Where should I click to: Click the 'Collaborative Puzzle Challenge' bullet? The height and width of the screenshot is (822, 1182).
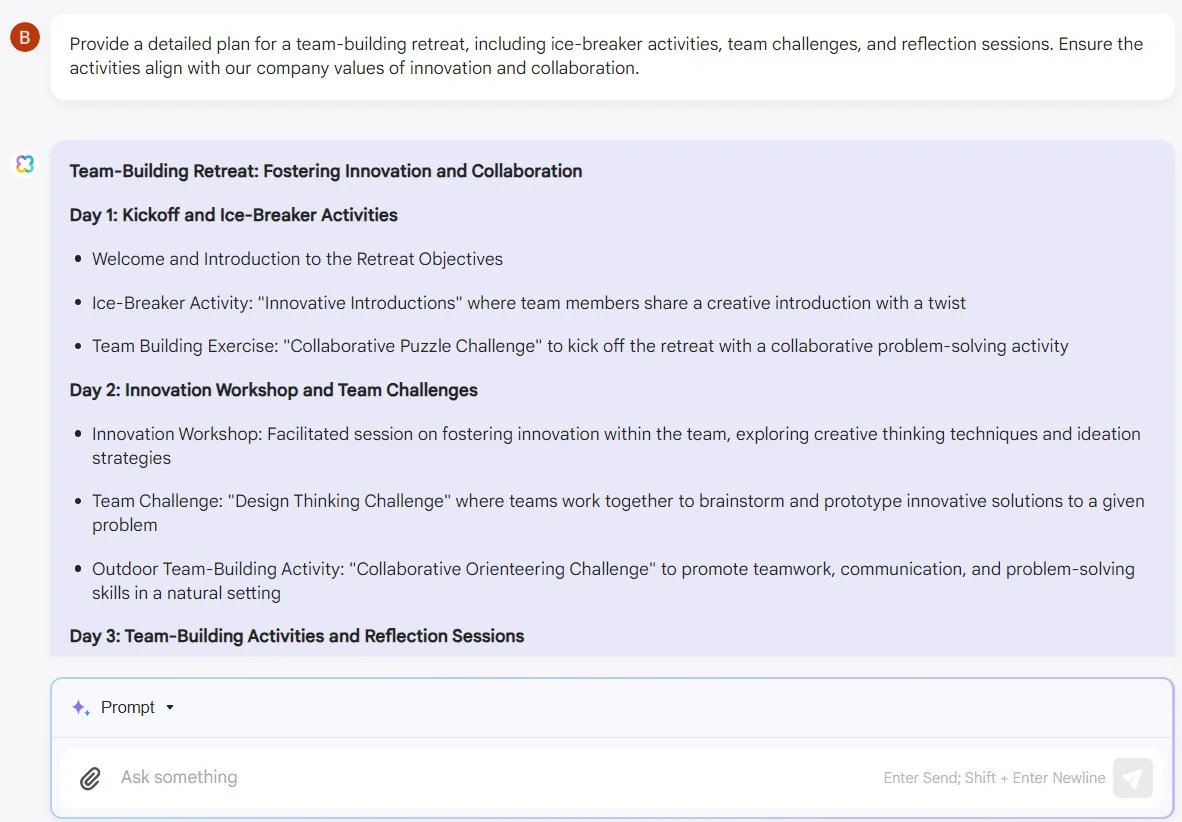[x=580, y=346]
